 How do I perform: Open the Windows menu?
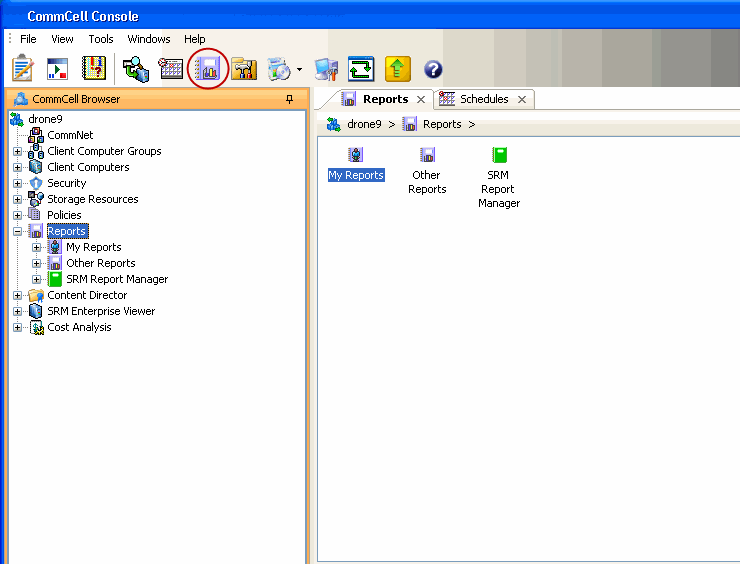(x=149, y=39)
